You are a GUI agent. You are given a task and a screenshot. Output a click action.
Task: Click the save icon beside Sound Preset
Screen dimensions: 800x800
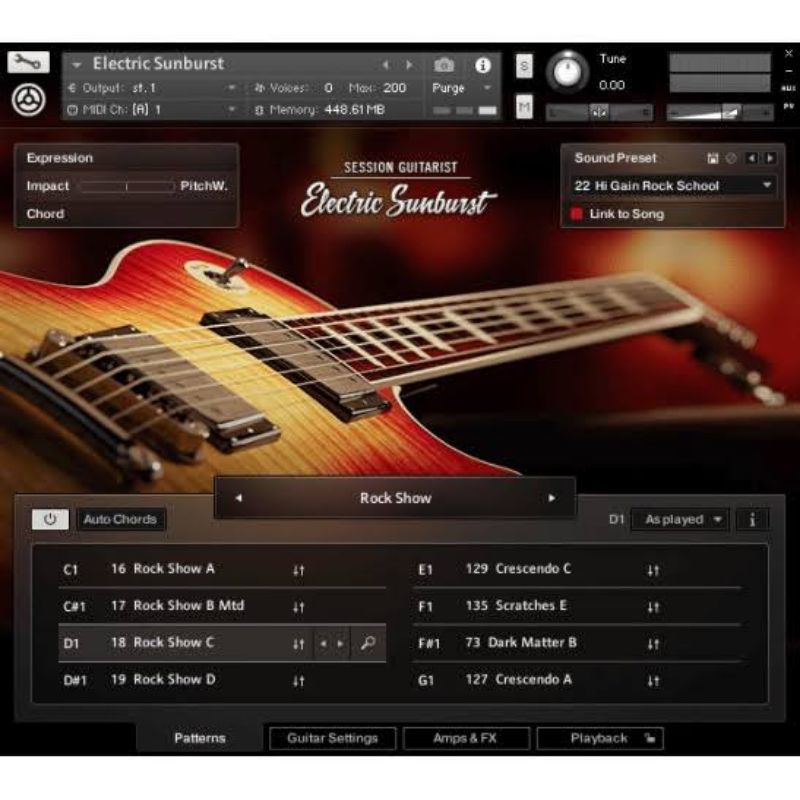click(x=713, y=159)
